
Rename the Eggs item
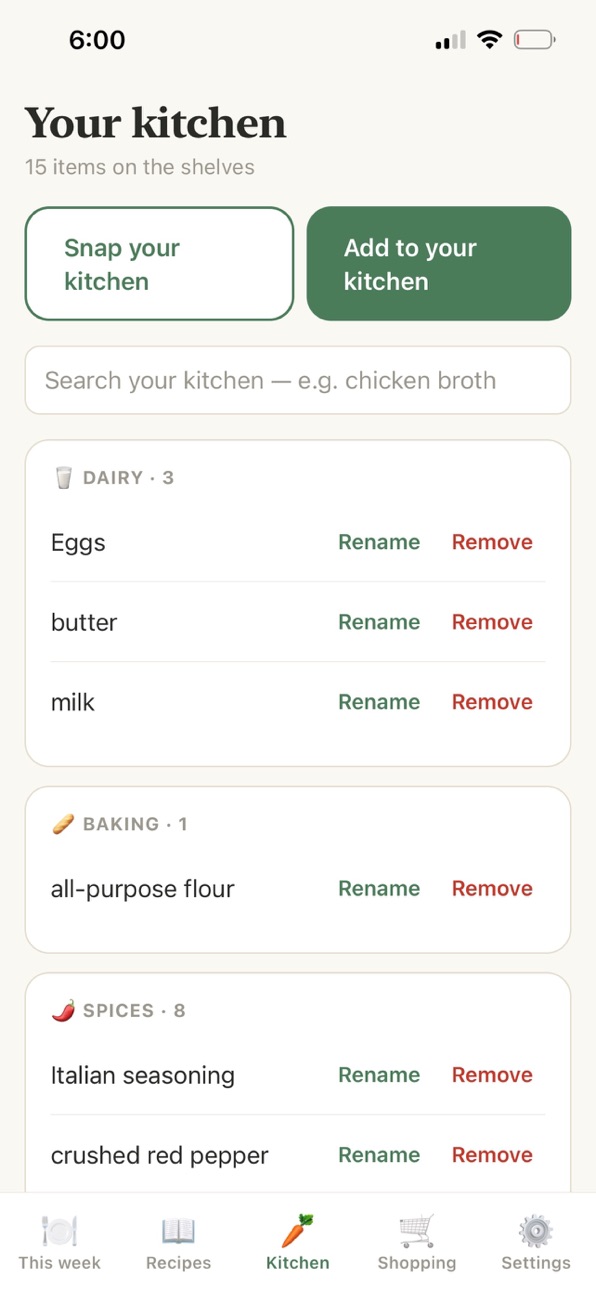(379, 542)
